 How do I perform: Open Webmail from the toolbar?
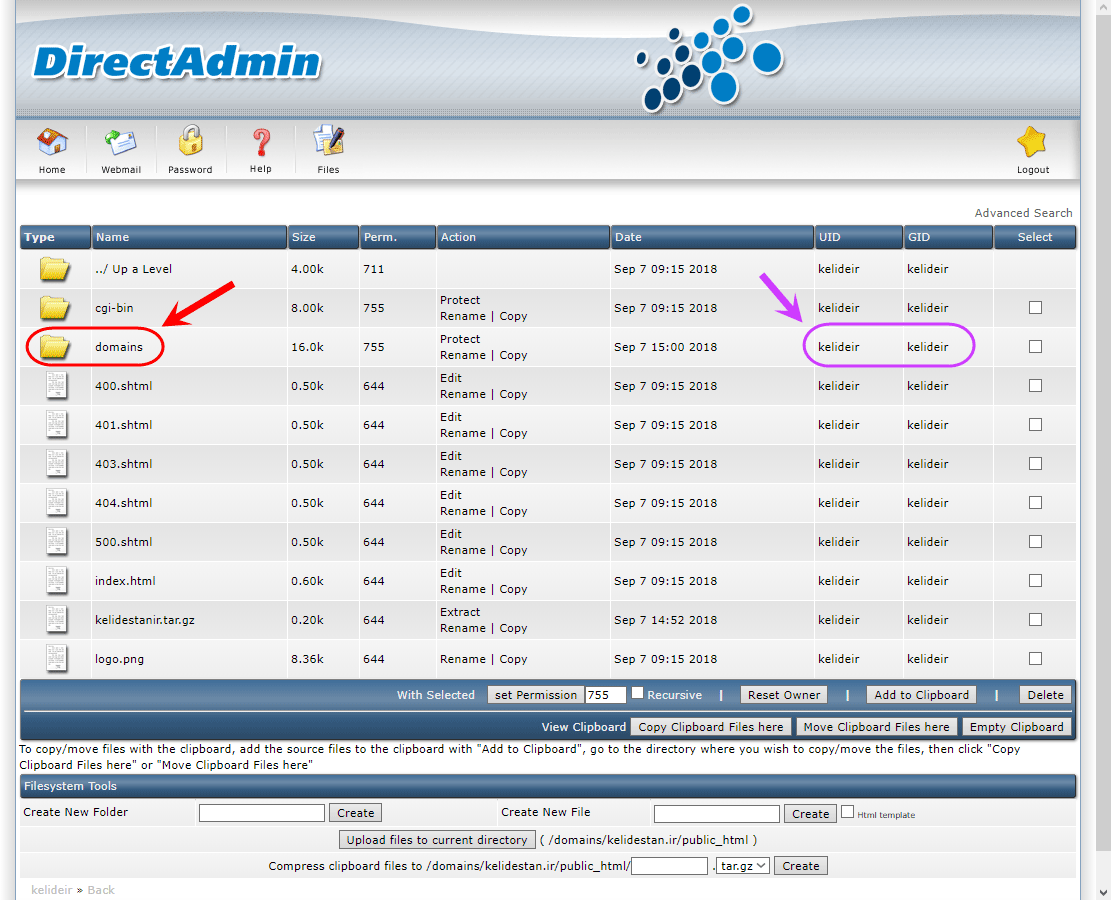tap(120, 142)
